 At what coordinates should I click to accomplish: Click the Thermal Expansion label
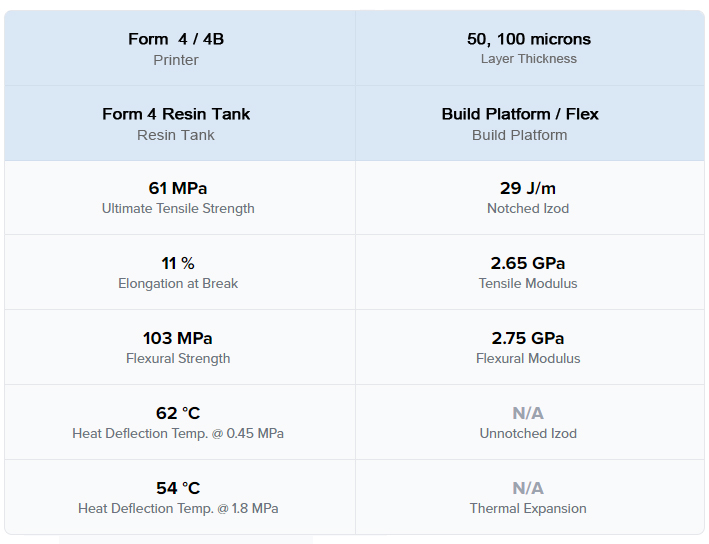coord(528,509)
